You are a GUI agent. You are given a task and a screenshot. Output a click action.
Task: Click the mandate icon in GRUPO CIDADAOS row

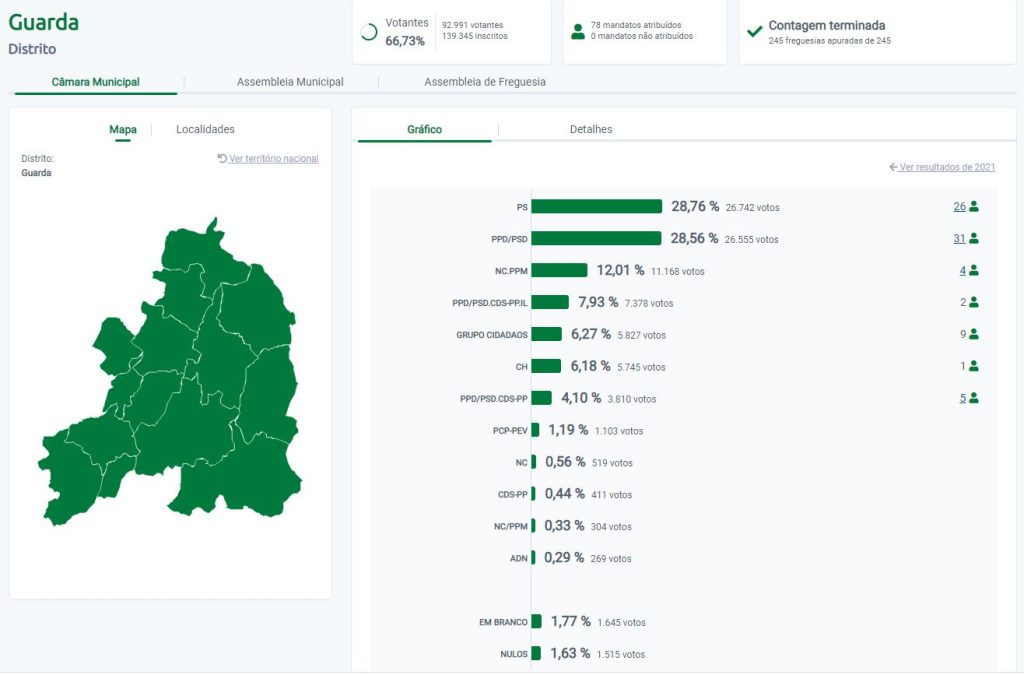(974, 335)
